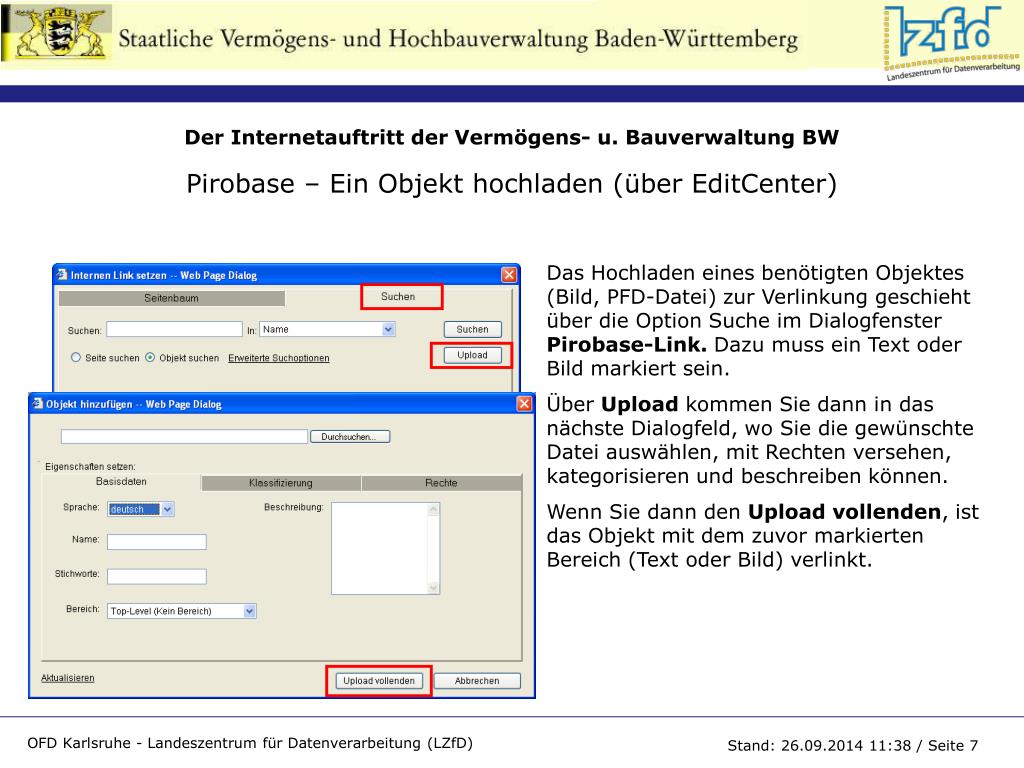Open the 'Rechte' tab
This screenshot has height=768, width=1024.
[x=441, y=483]
